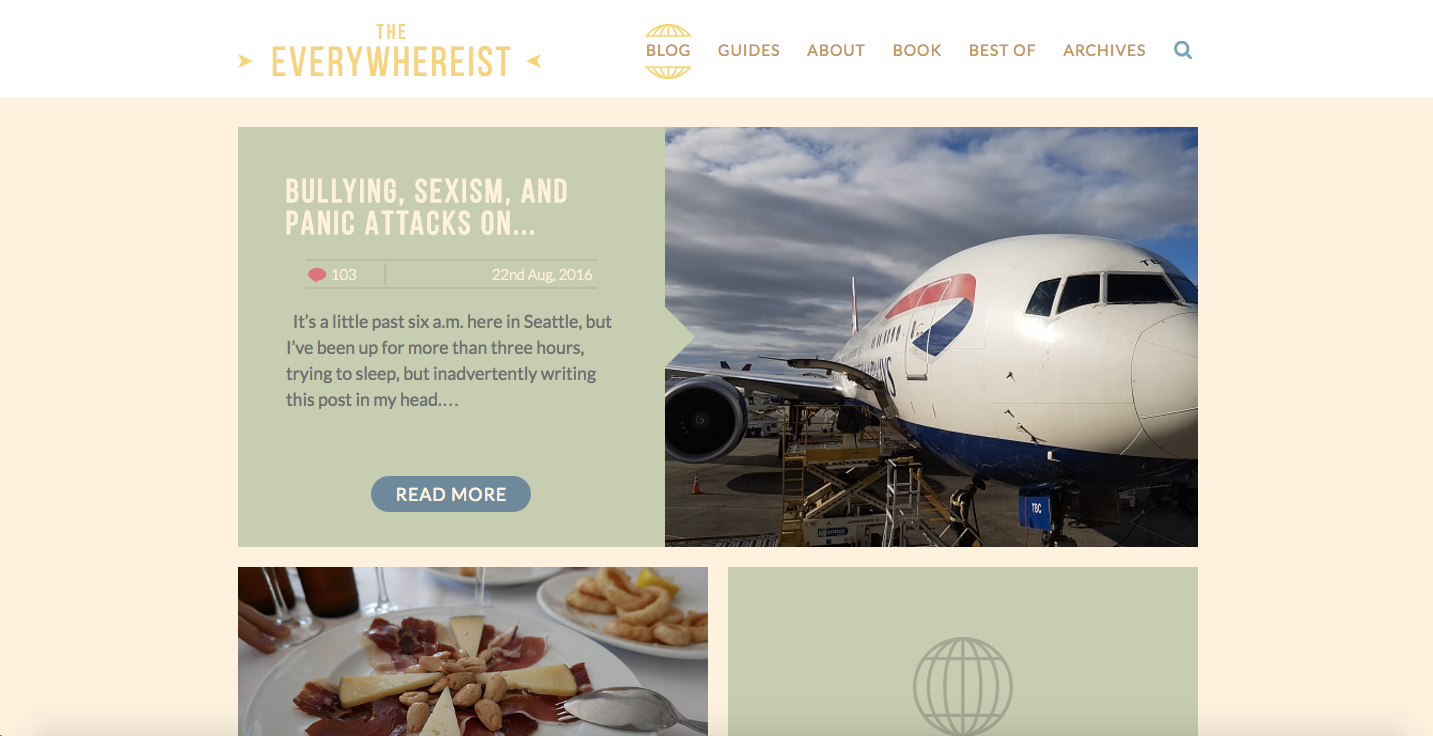1433x736 pixels.
Task: Visit the Archives page
Action: pyautogui.click(x=1104, y=50)
